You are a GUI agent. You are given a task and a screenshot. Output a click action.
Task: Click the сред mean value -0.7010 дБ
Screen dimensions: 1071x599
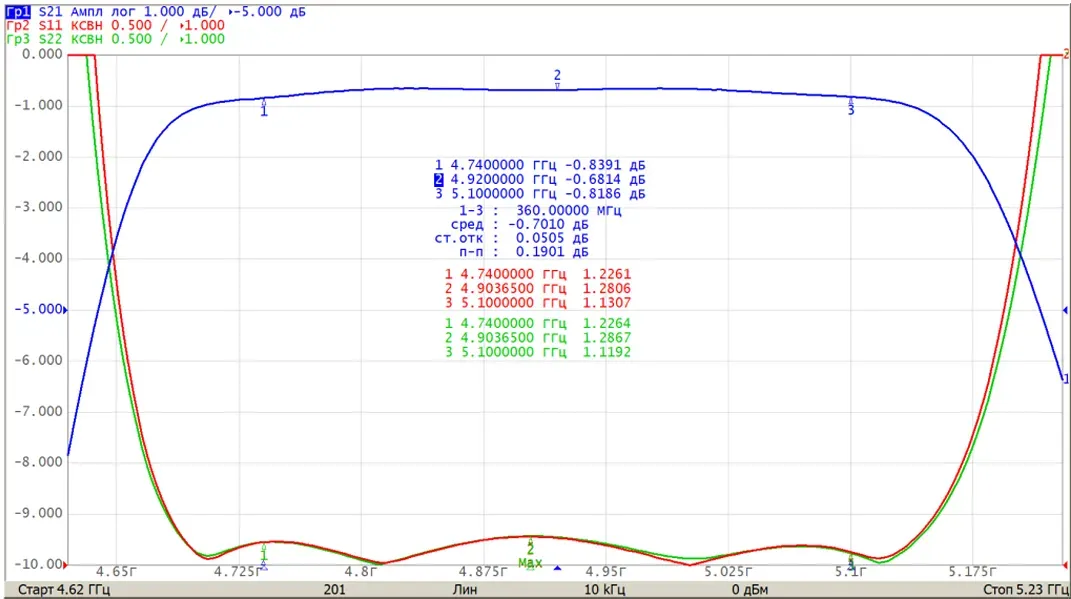547,225
